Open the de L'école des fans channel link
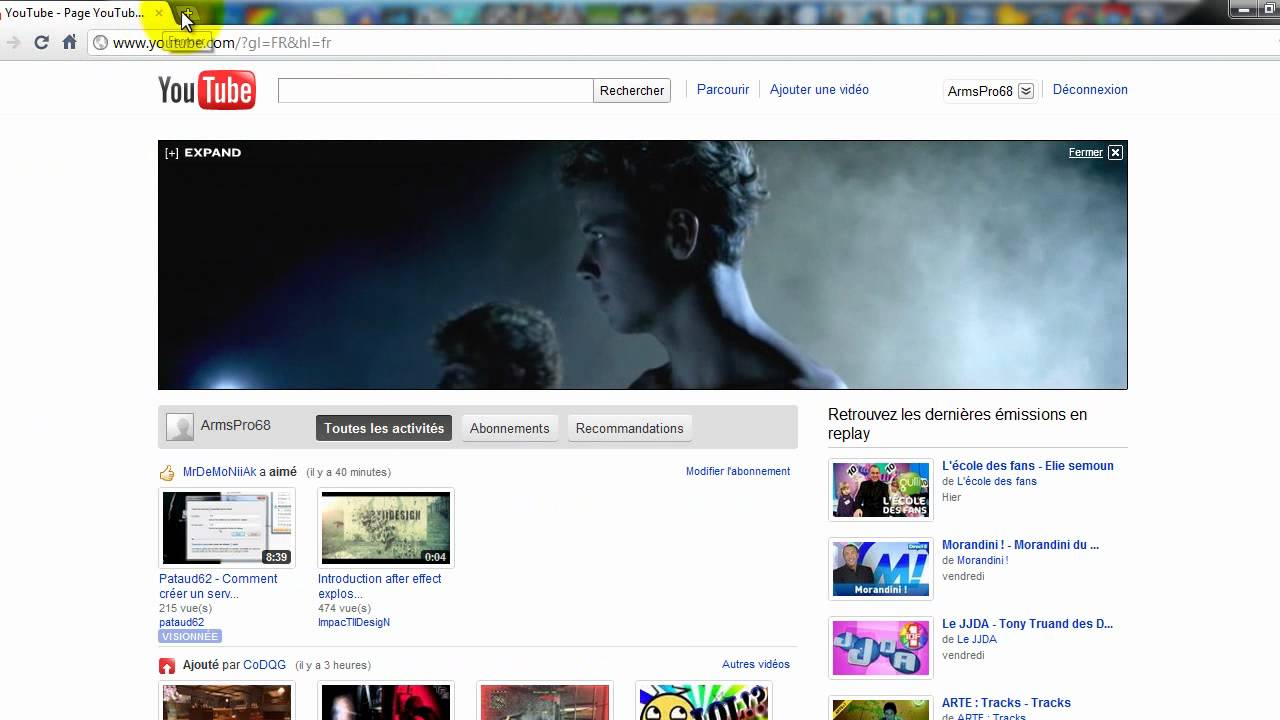The height and width of the screenshot is (720, 1280). point(997,481)
